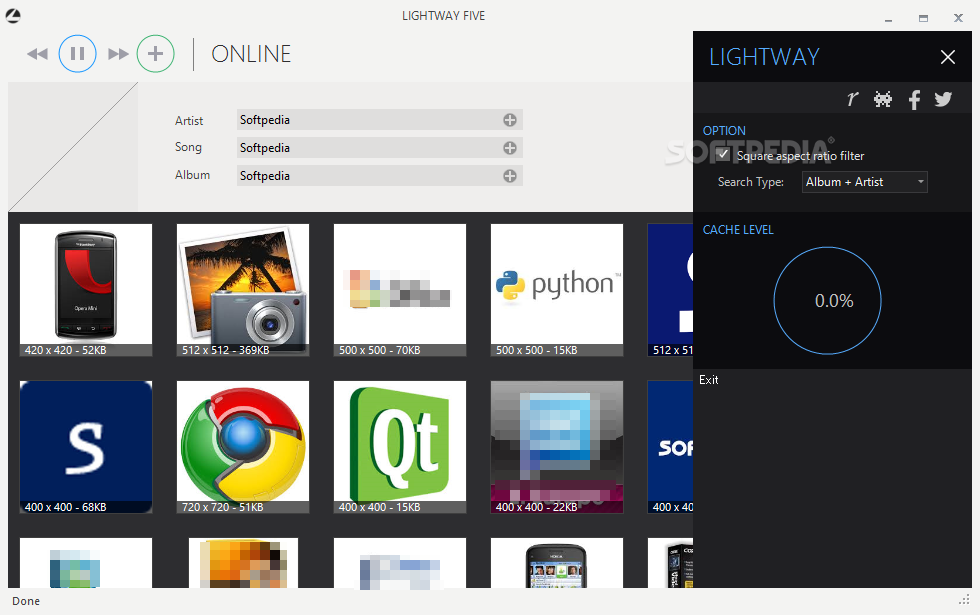The width and height of the screenshot is (980, 615).
Task: Click the cache level 0.0% circle
Action: (x=828, y=301)
